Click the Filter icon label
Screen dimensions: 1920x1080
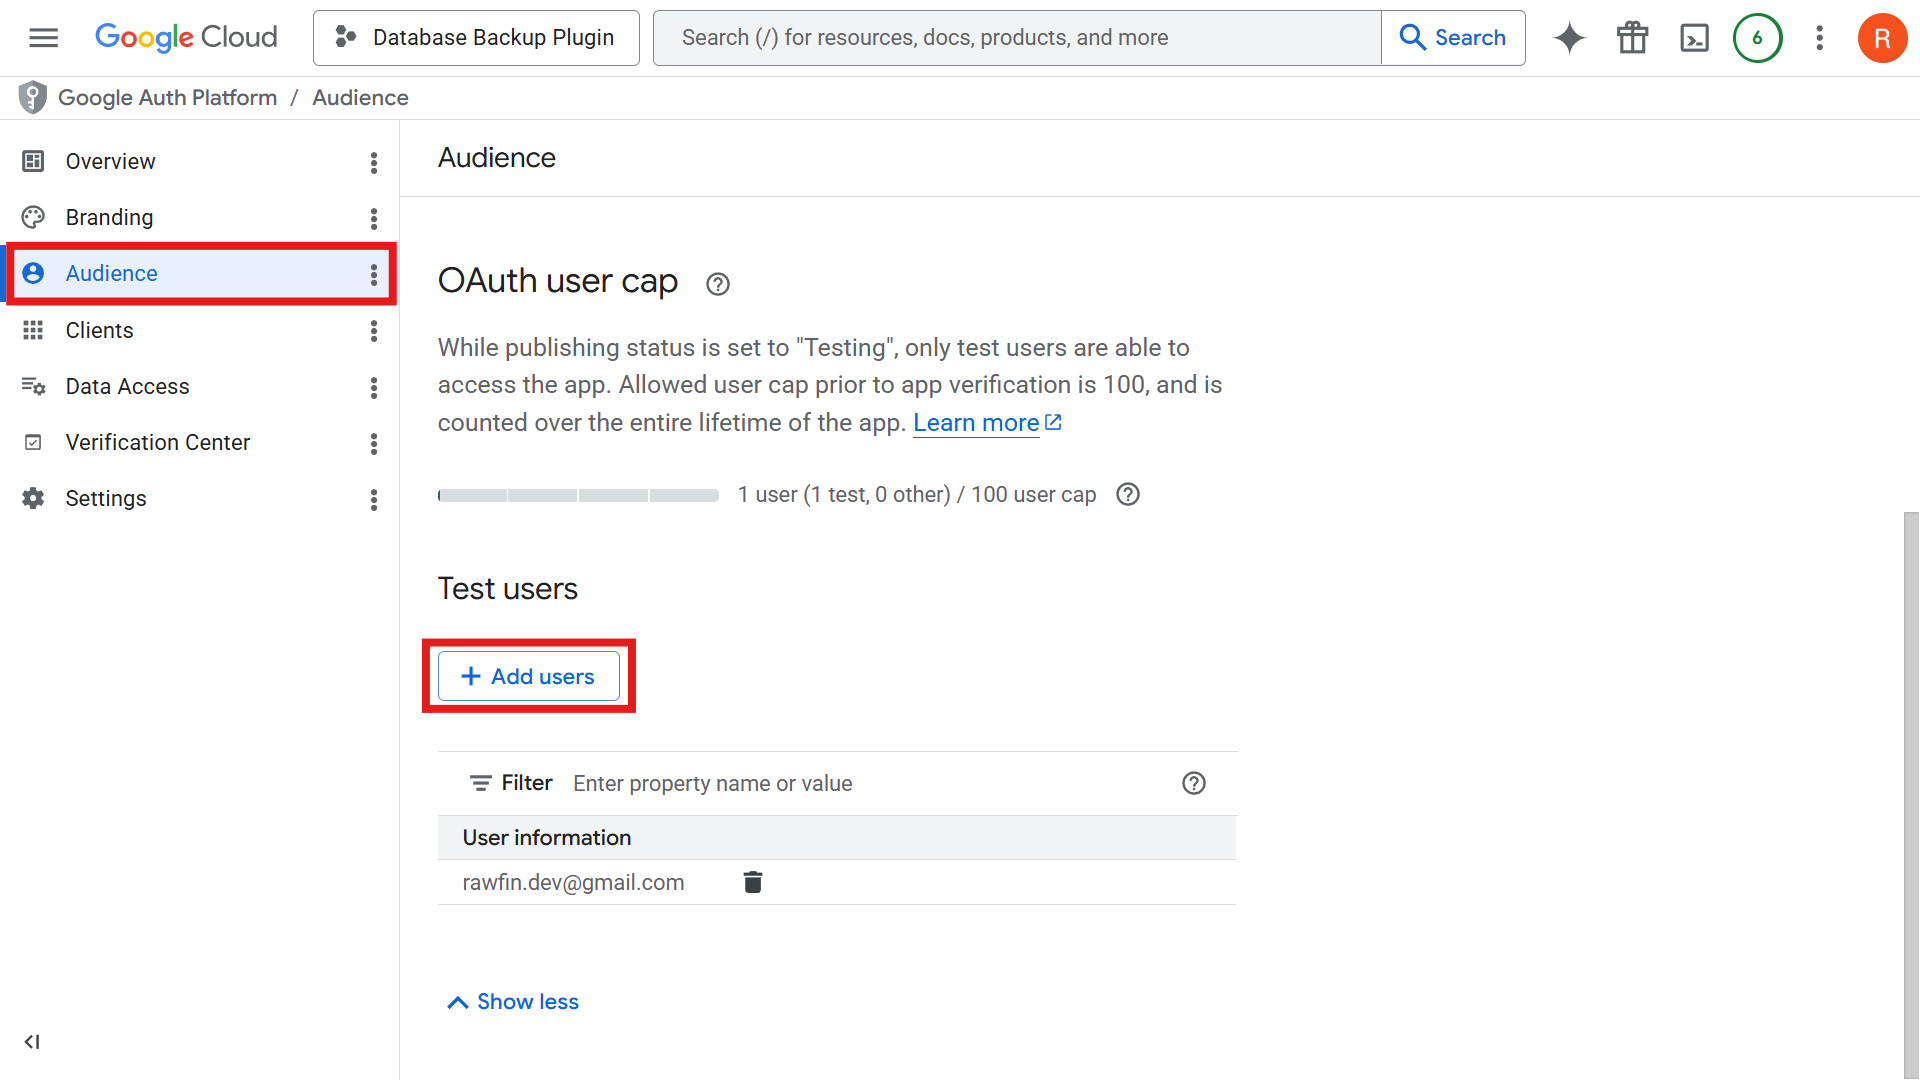(511, 783)
